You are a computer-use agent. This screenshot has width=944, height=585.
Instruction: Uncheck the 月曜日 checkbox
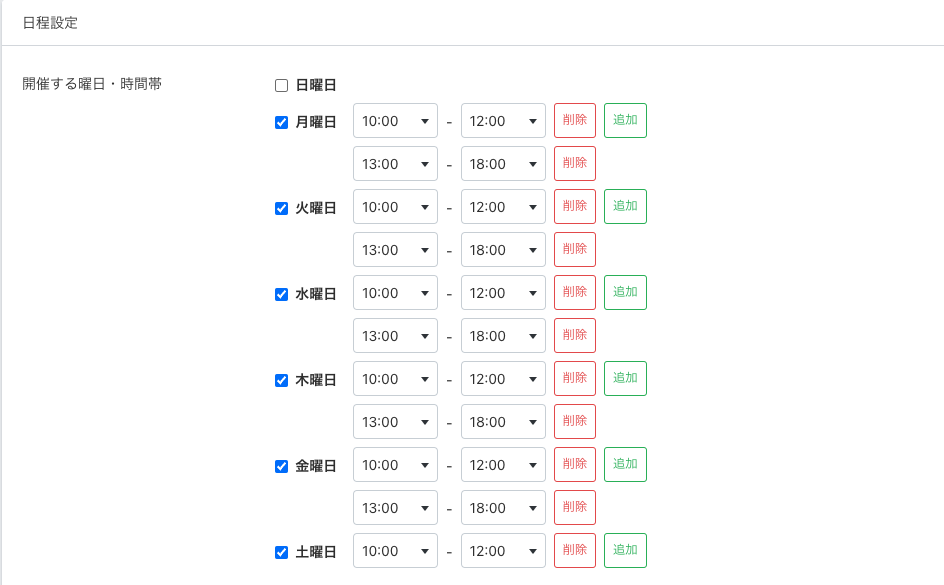(281, 122)
